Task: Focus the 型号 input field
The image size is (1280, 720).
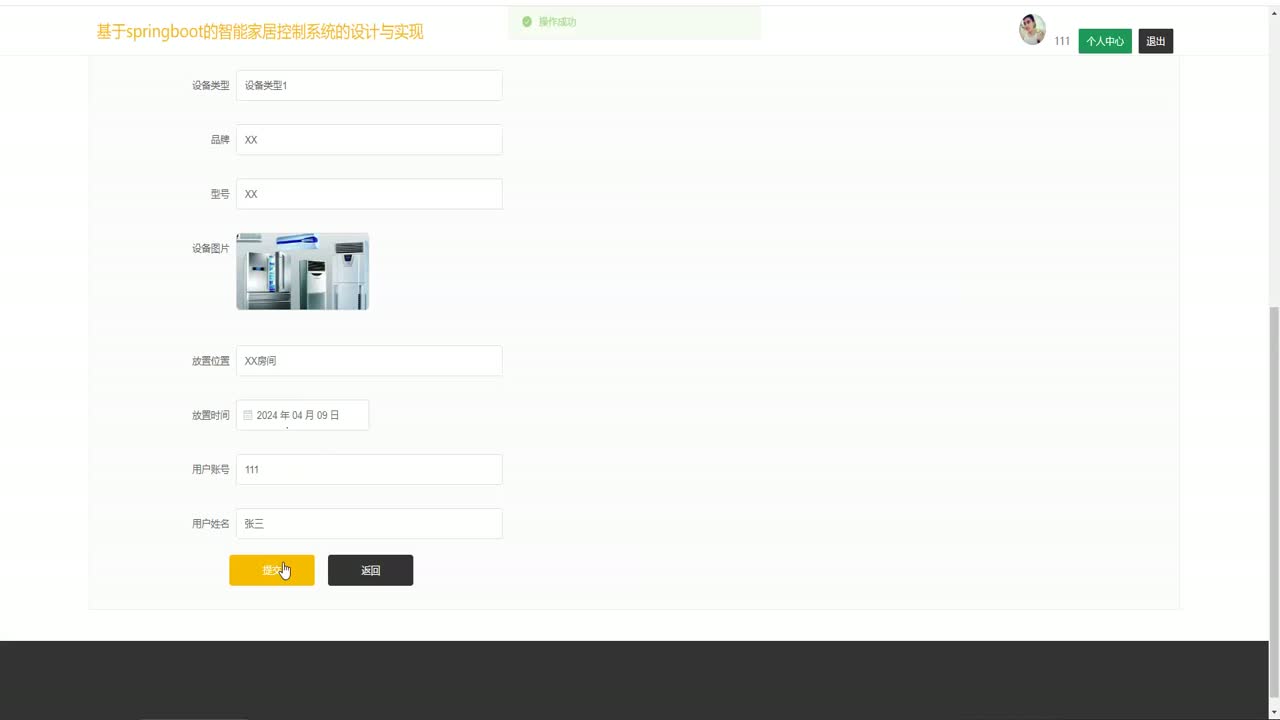Action: tap(369, 194)
